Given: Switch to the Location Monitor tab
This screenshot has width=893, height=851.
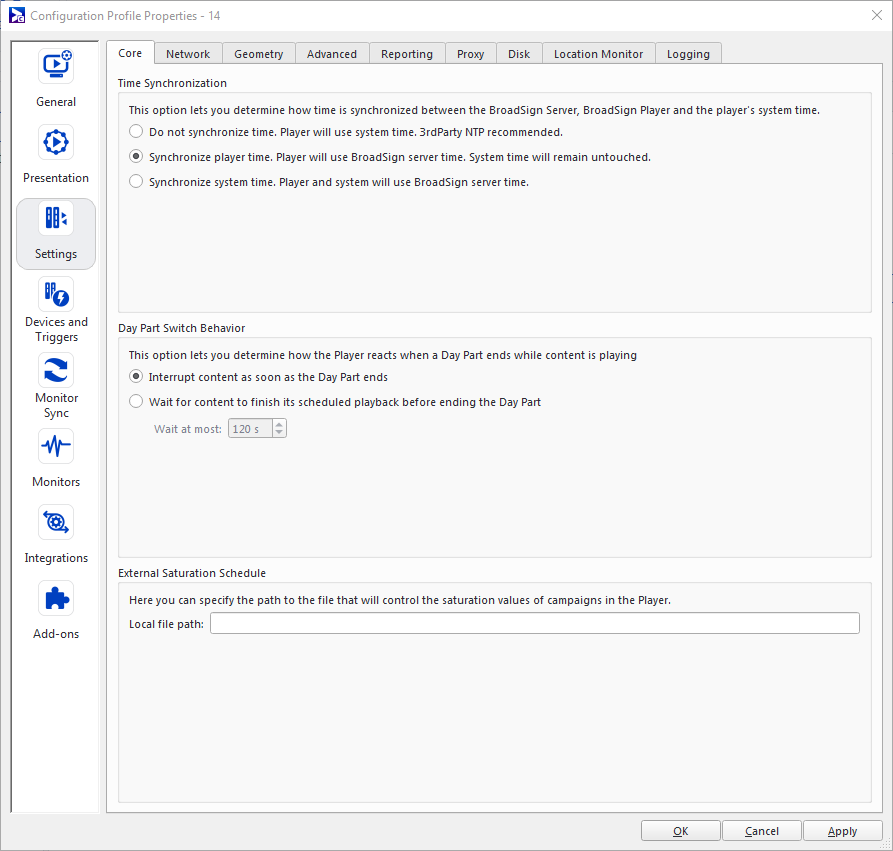Looking at the screenshot, I should coord(599,54).
